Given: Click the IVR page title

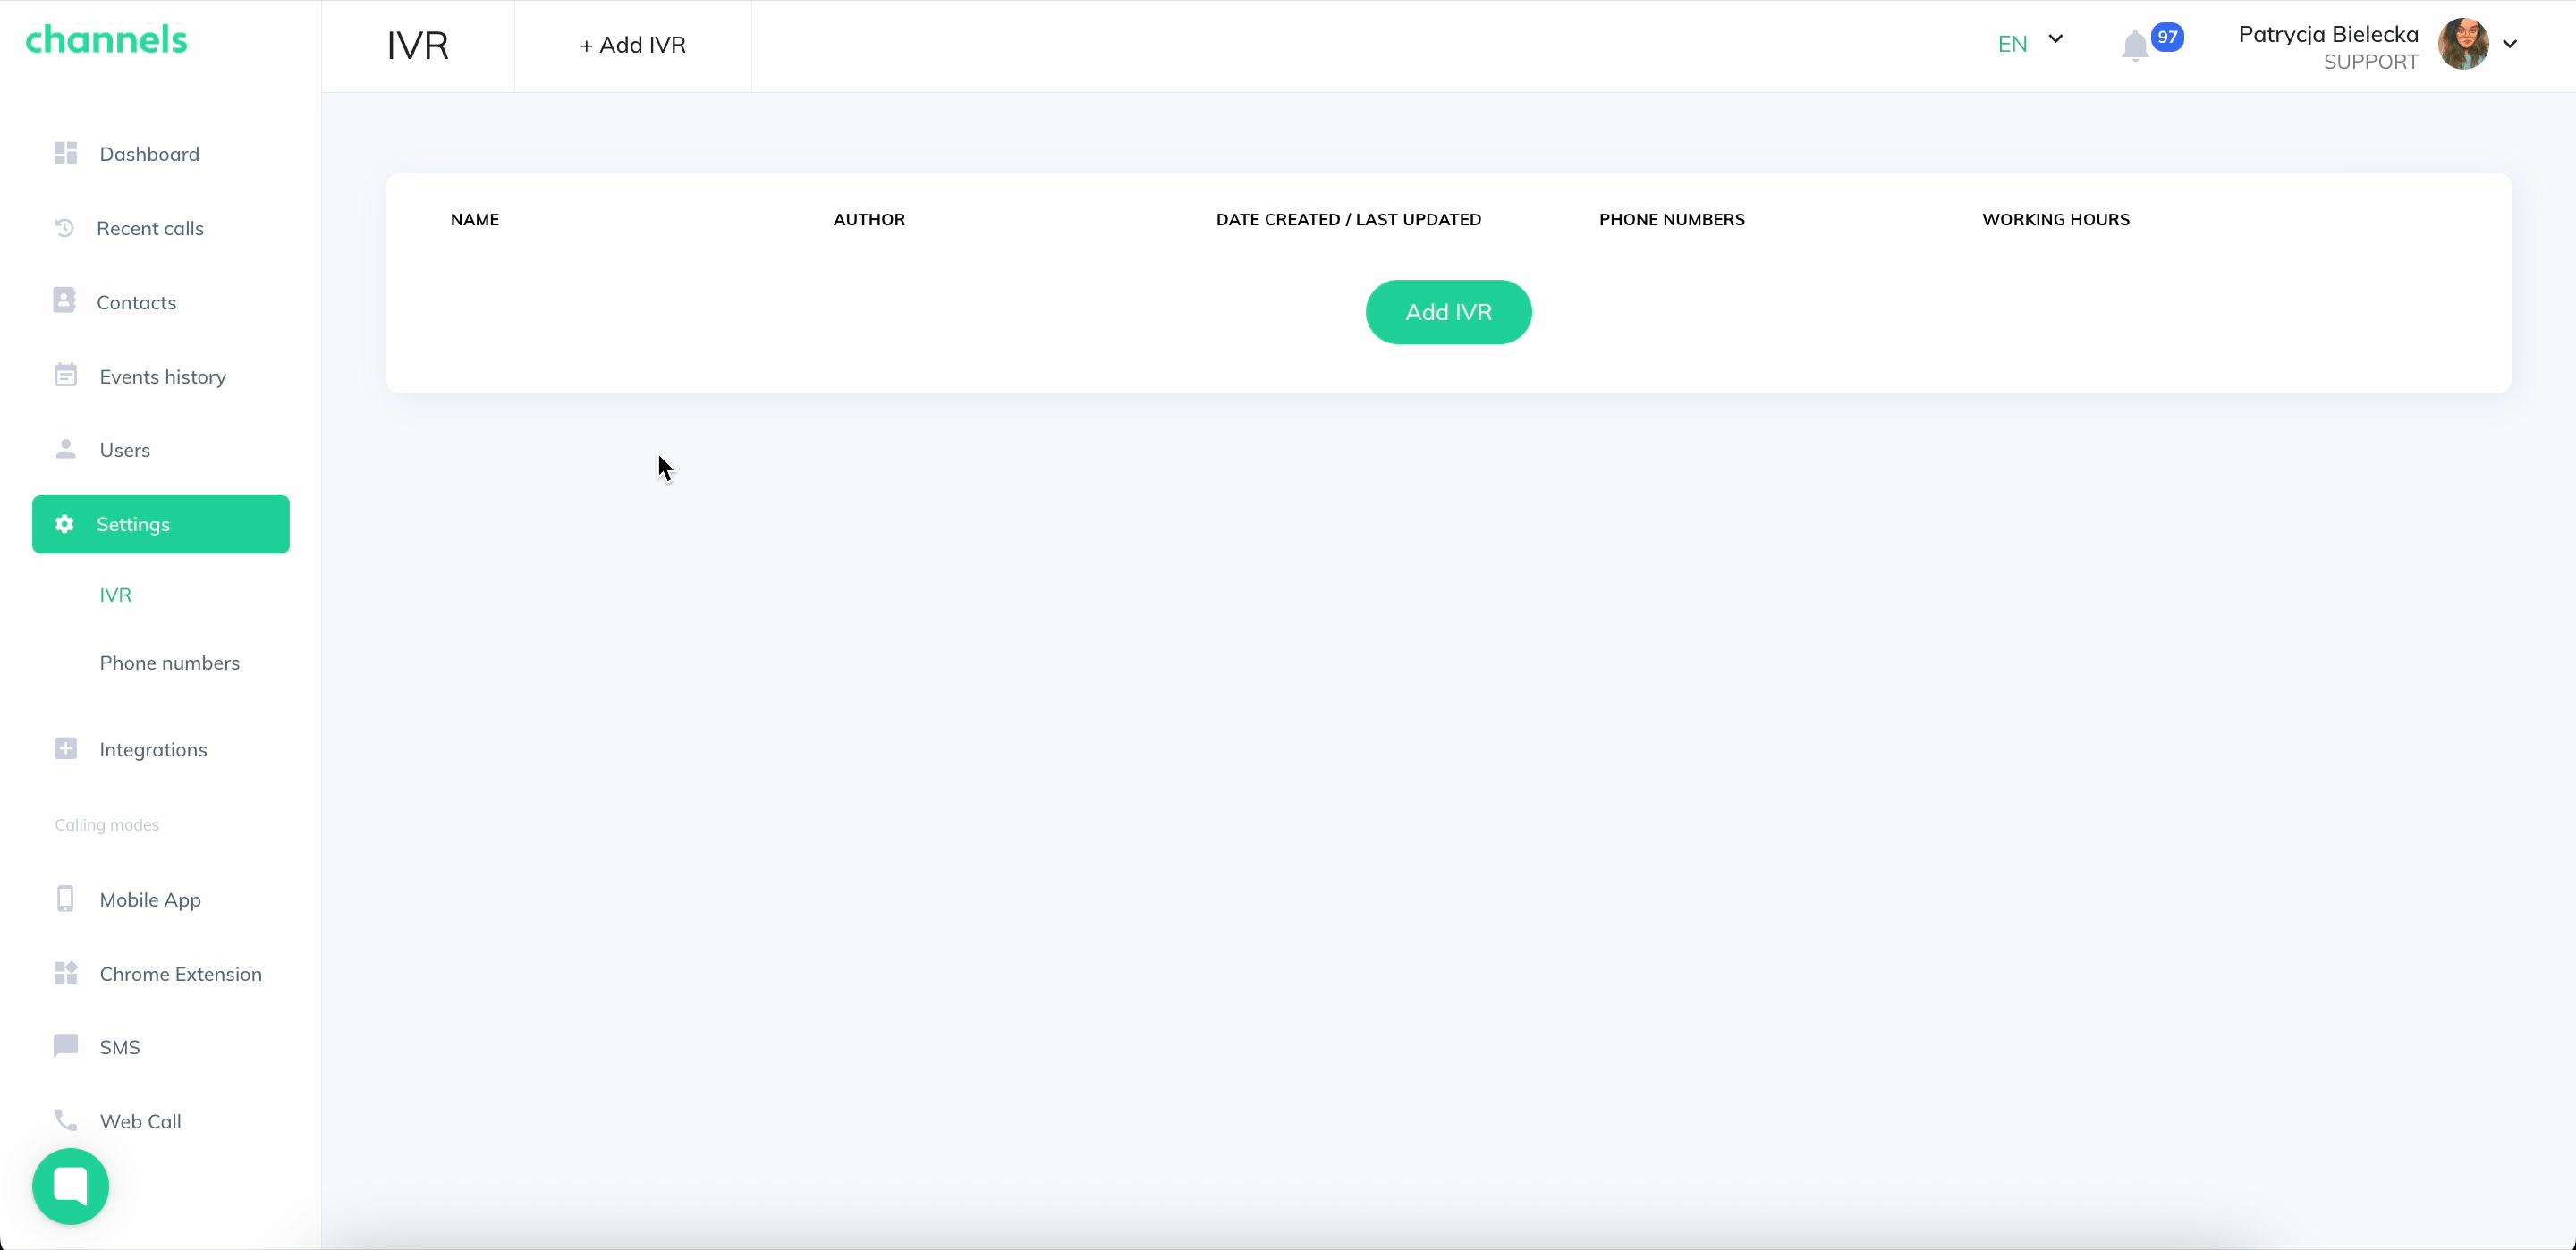Looking at the screenshot, I should 418,45.
